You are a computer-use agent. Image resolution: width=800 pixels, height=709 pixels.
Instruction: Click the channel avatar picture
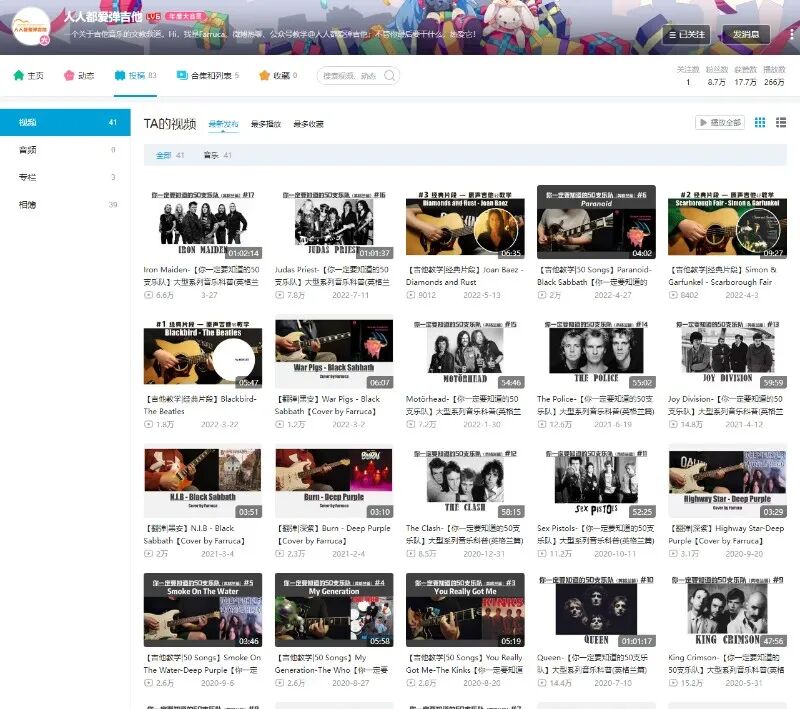coord(31,27)
